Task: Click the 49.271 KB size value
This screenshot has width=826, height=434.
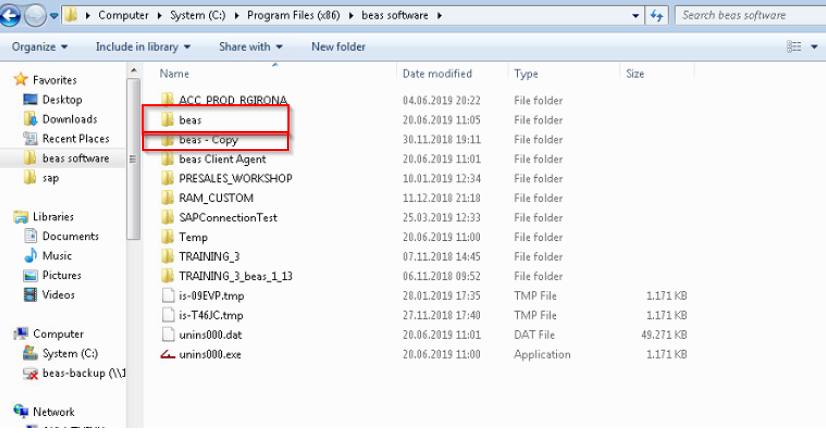Action: click(x=664, y=334)
